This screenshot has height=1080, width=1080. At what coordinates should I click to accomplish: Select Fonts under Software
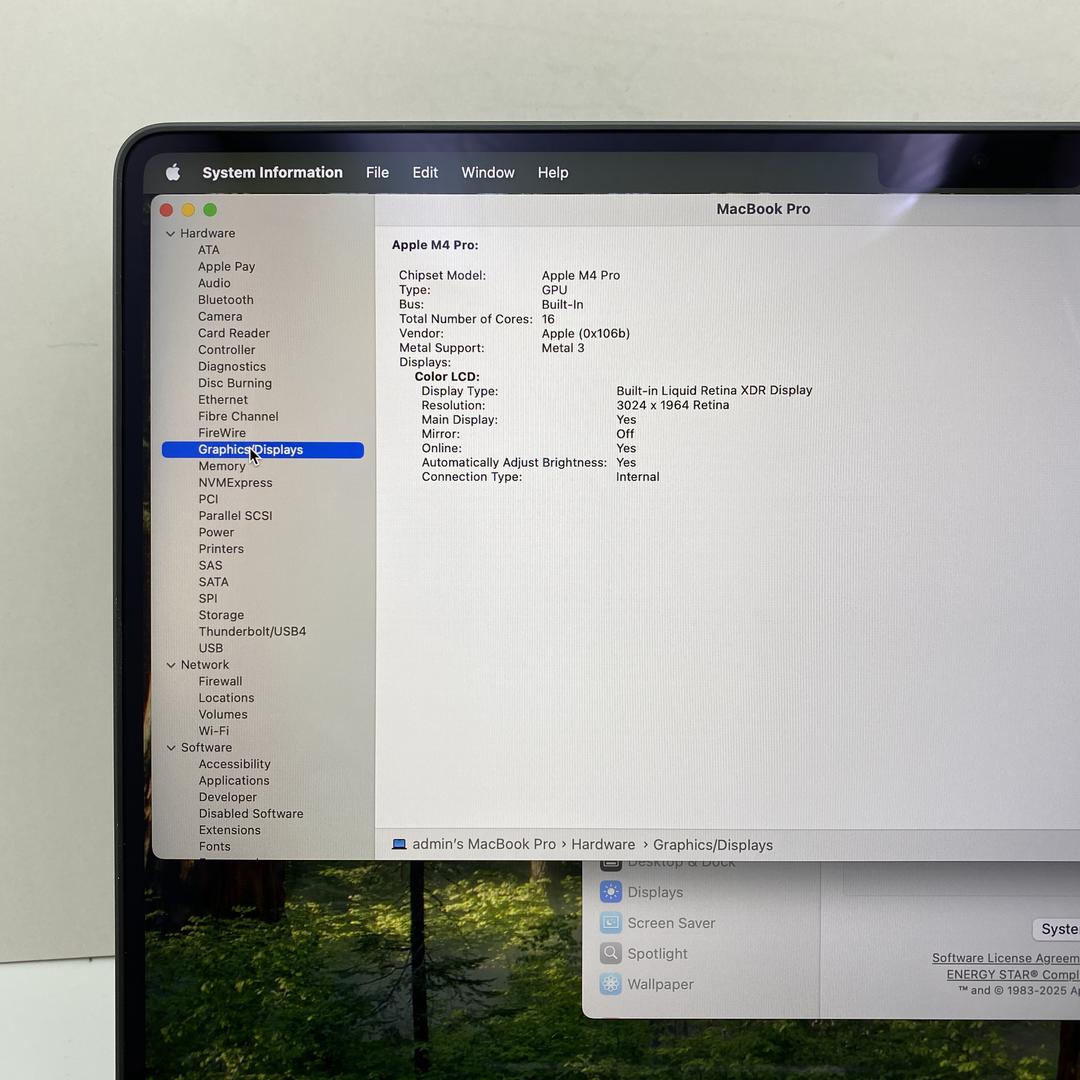[x=215, y=847]
